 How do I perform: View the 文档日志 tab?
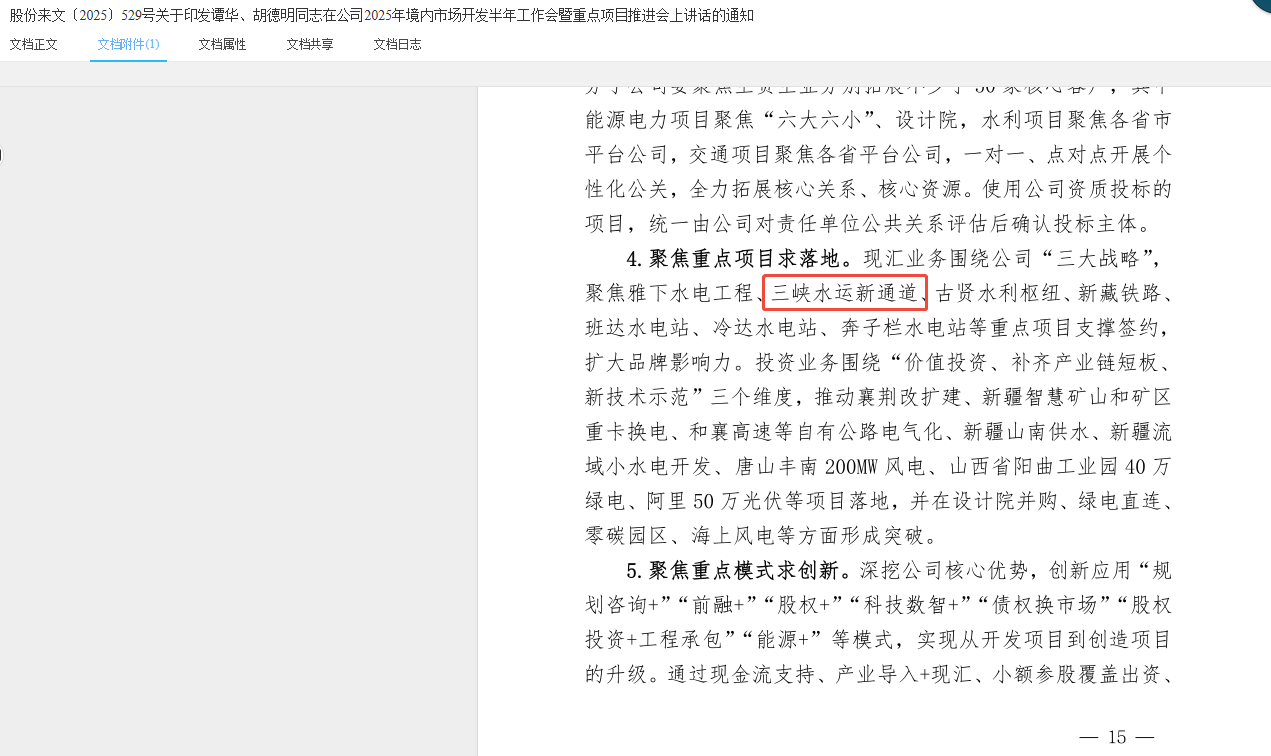click(397, 44)
